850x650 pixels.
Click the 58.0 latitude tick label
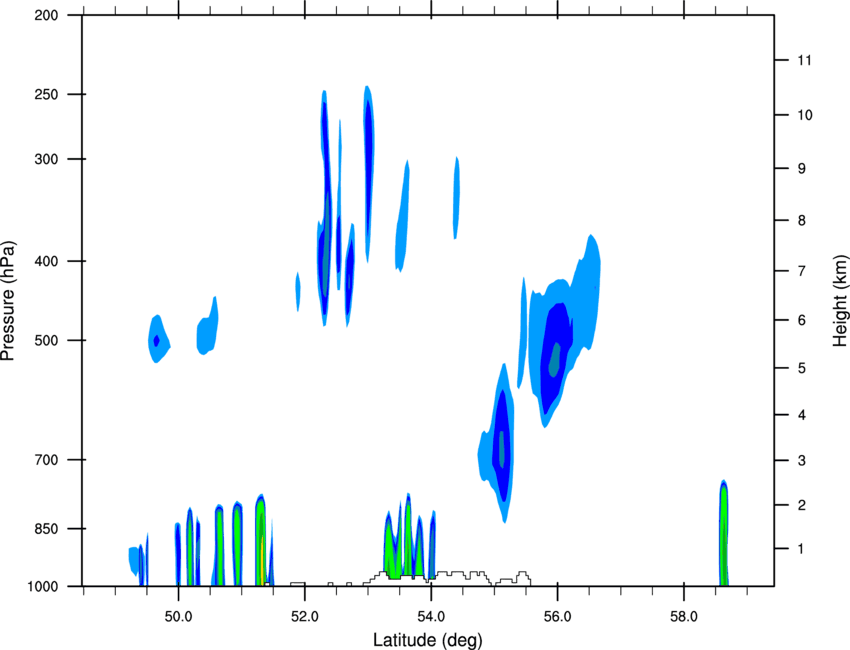pos(684,617)
